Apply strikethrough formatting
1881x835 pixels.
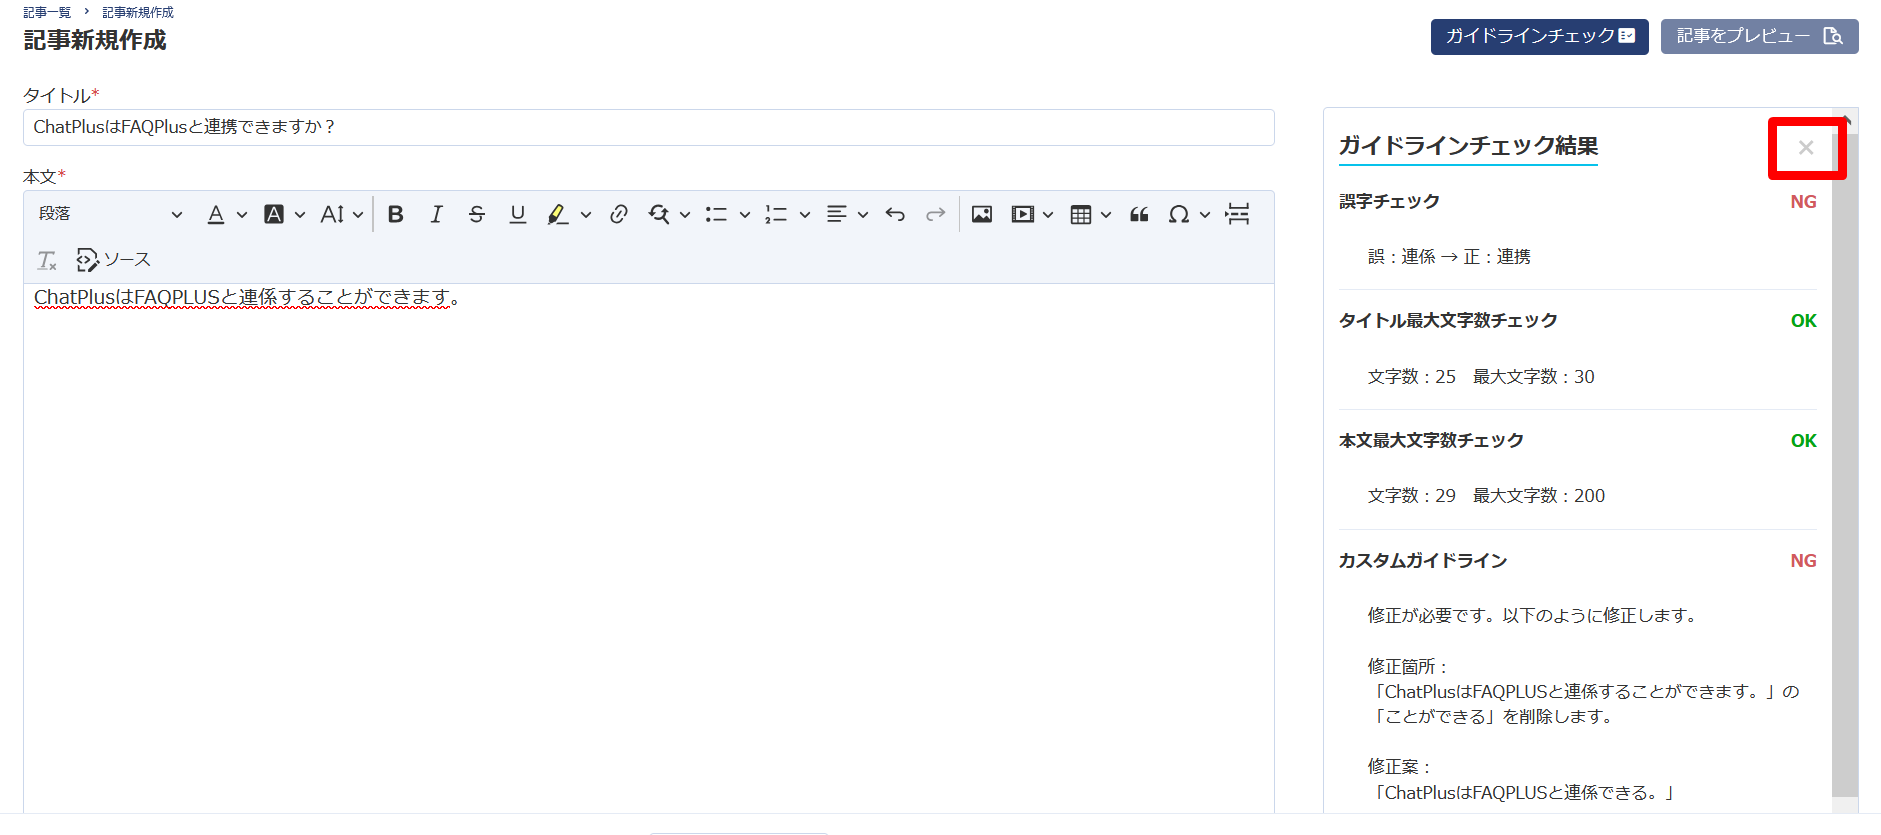477,214
